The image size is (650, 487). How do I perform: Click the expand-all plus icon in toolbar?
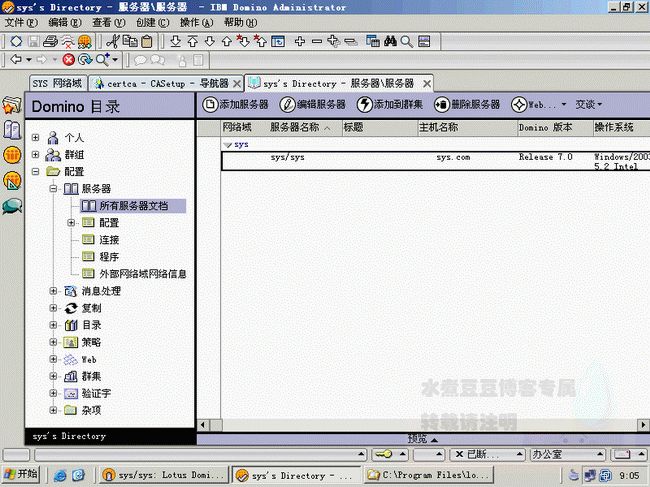click(x=300, y=41)
